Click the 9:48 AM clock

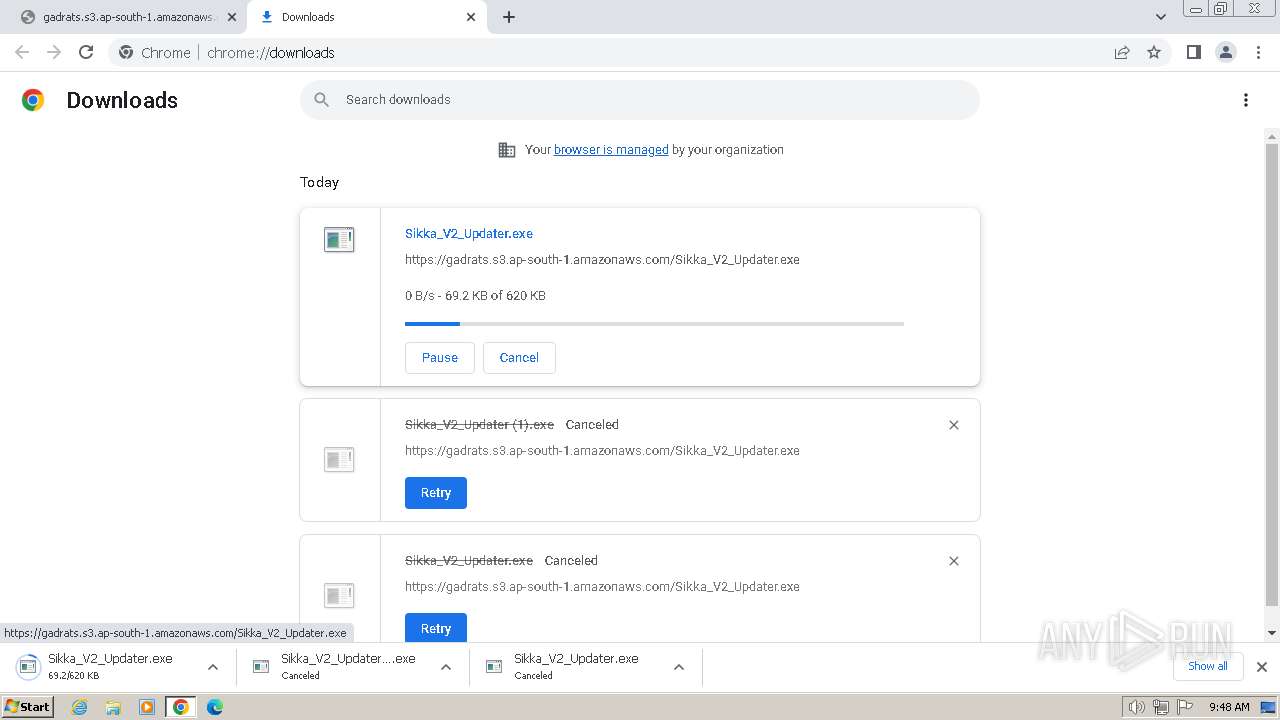tap(1229, 707)
